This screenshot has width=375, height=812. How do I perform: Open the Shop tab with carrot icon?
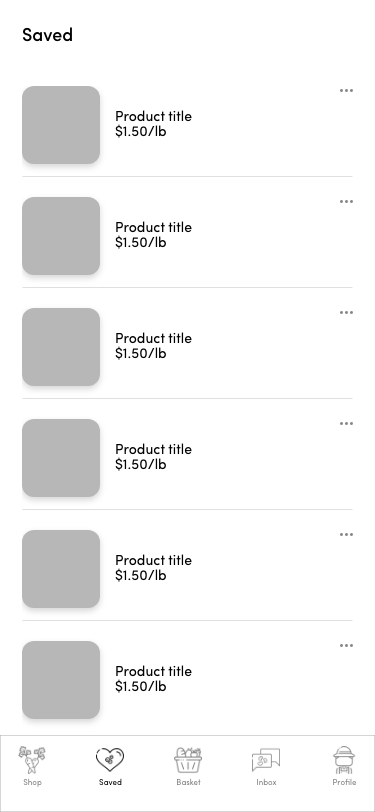tap(32, 760)
